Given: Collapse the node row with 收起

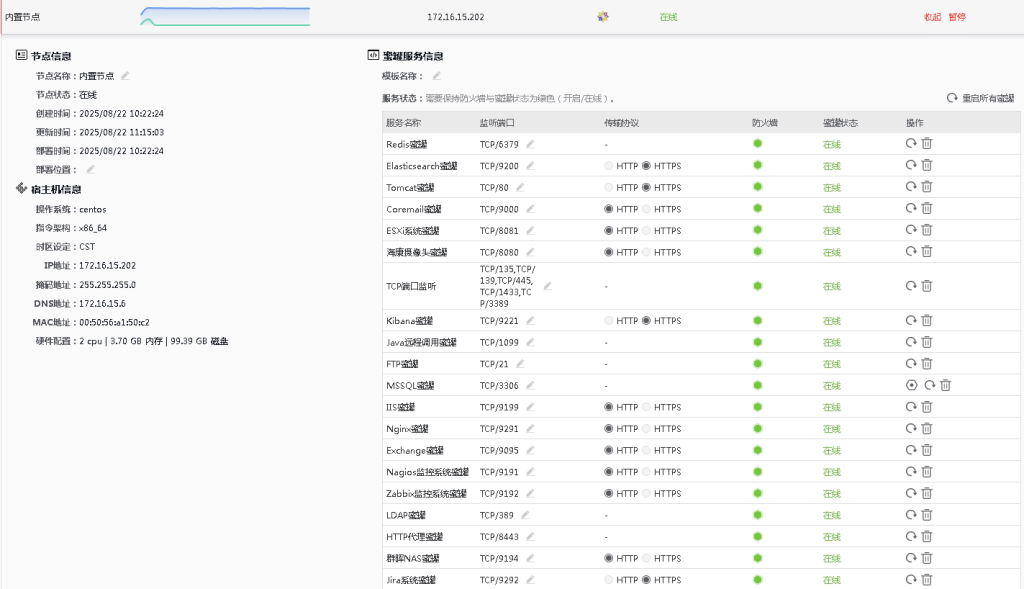Looking at the screenshot, I should [x=932, y=17].
